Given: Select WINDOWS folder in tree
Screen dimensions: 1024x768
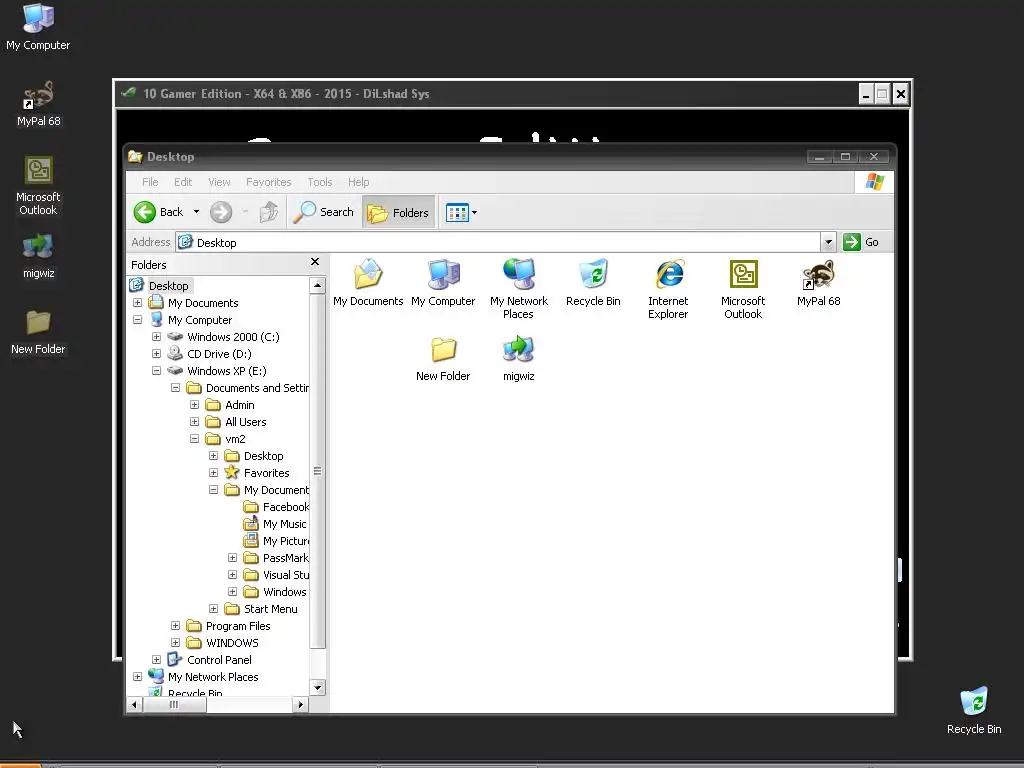Looking at the screenshot, I should (x=232, y=643).
